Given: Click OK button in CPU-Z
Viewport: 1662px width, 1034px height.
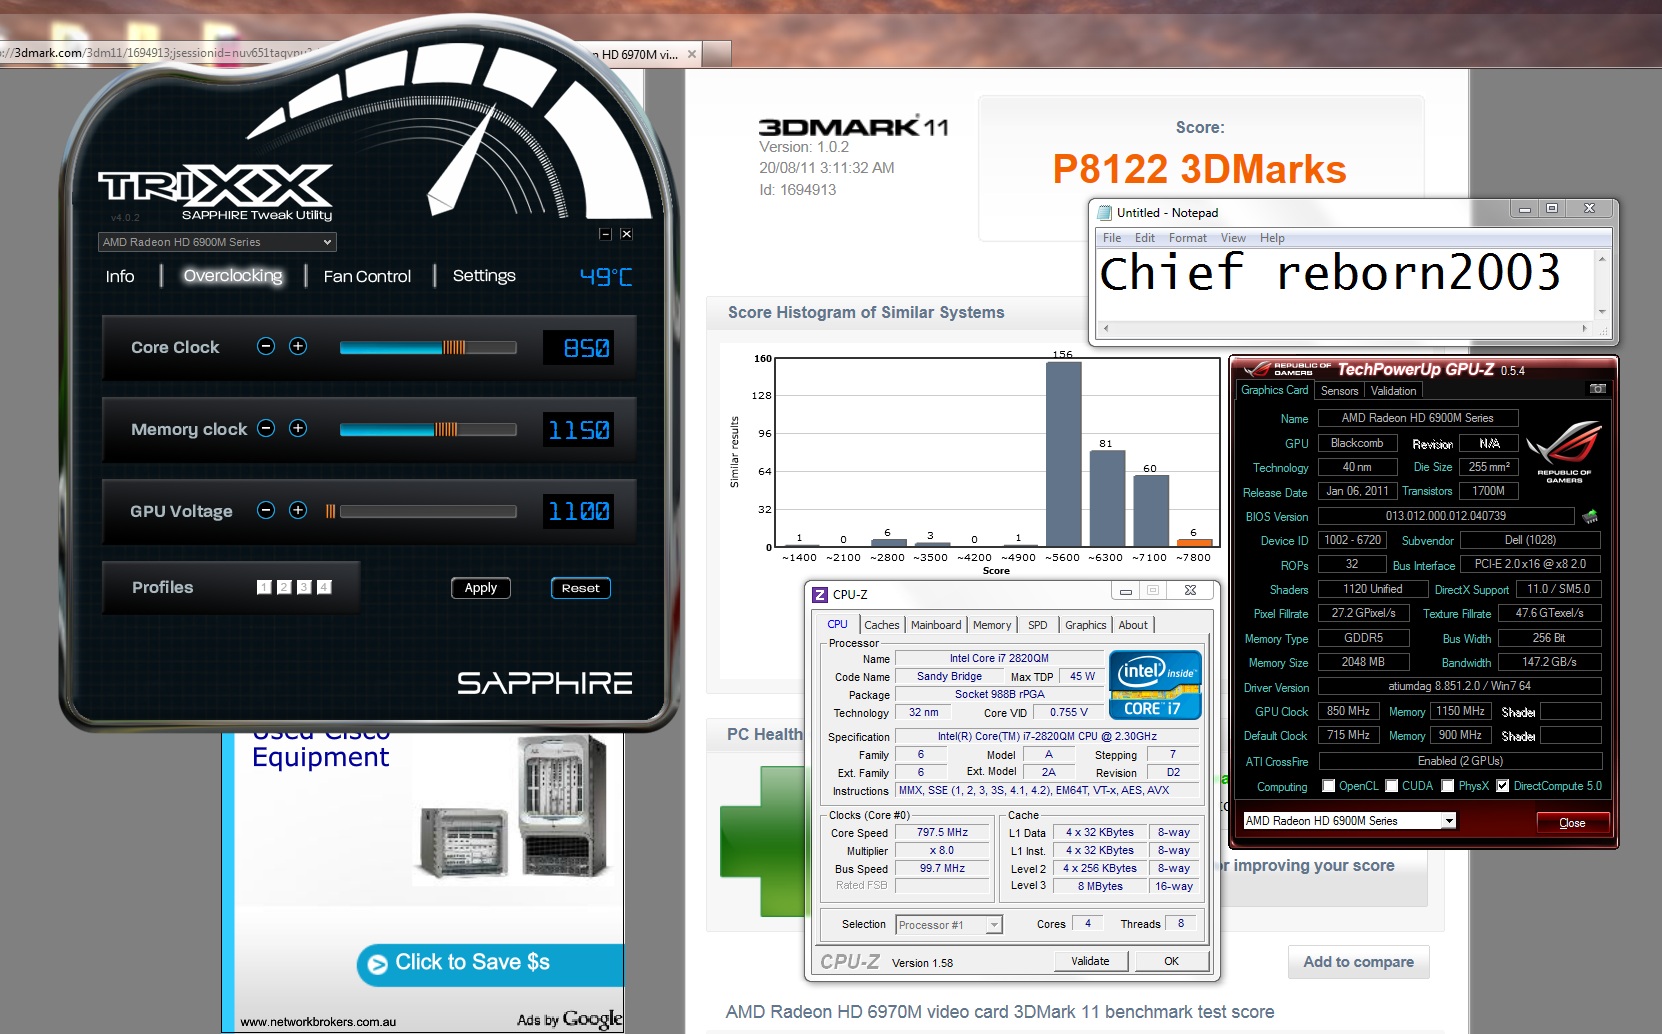Looking at the screenshot, I should [x=1171, y=961].
